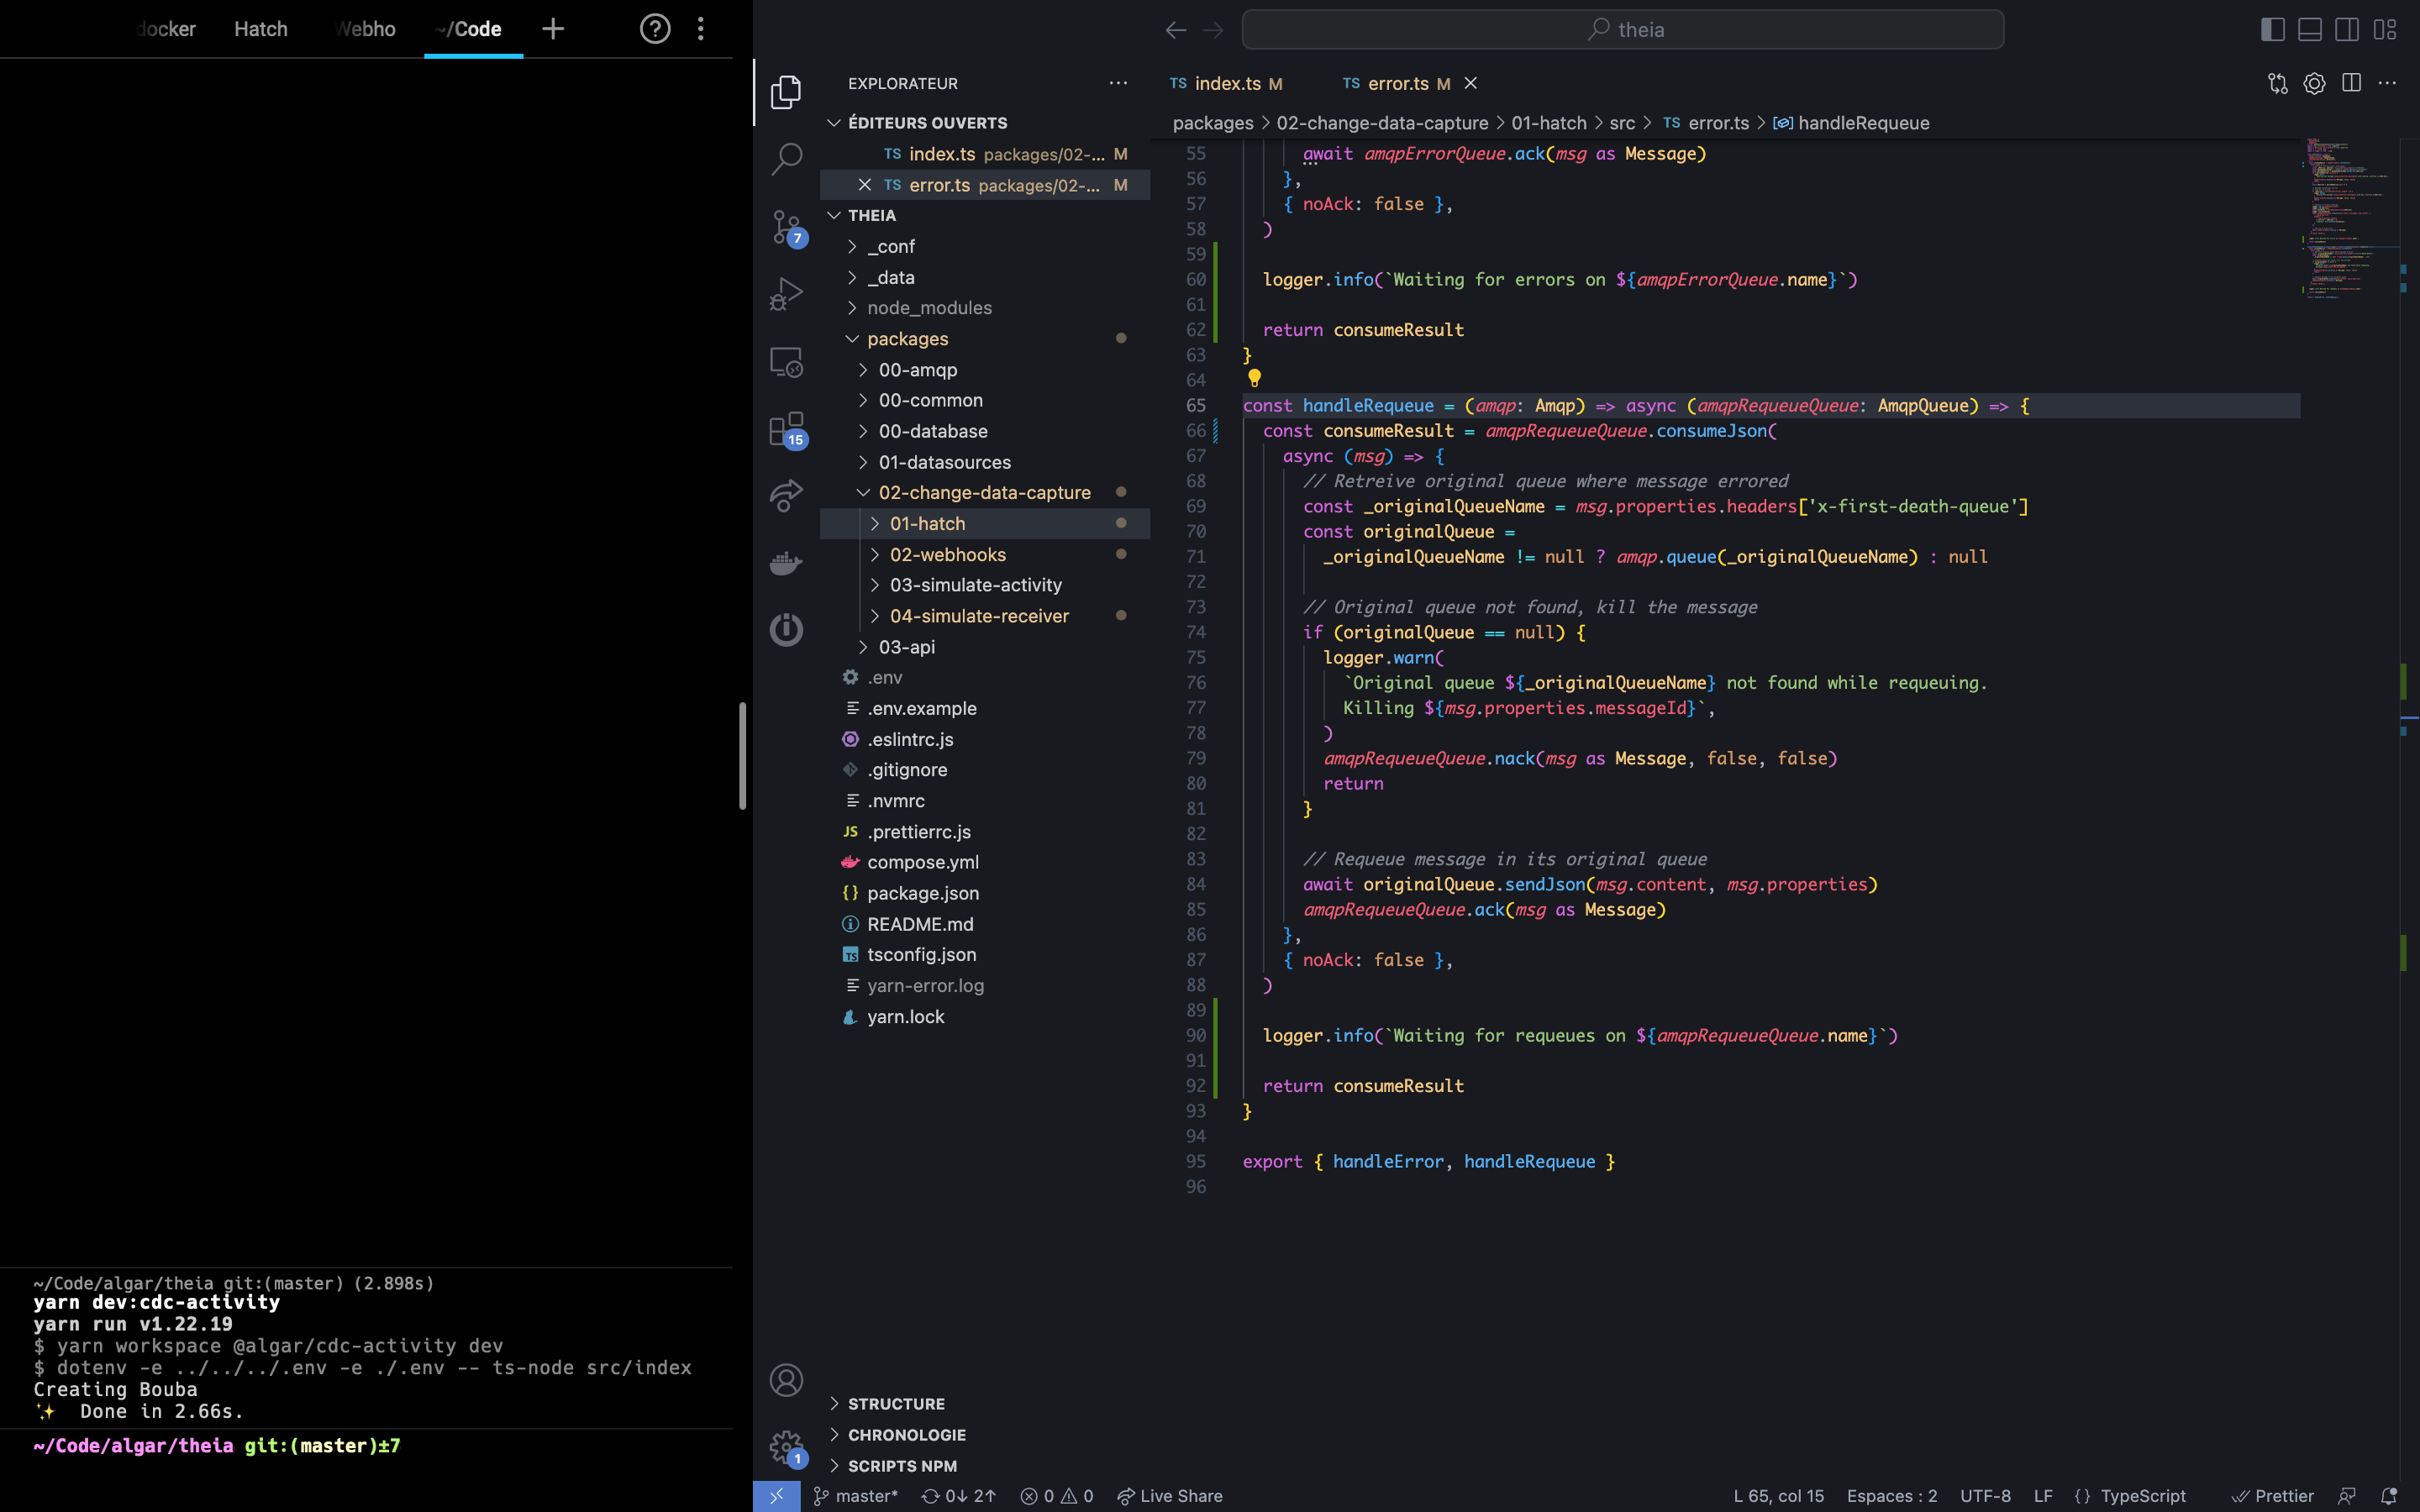This screenshot has height=1512, width=2420.
Task: Open the remote window status bar button
Action: 776,1496
